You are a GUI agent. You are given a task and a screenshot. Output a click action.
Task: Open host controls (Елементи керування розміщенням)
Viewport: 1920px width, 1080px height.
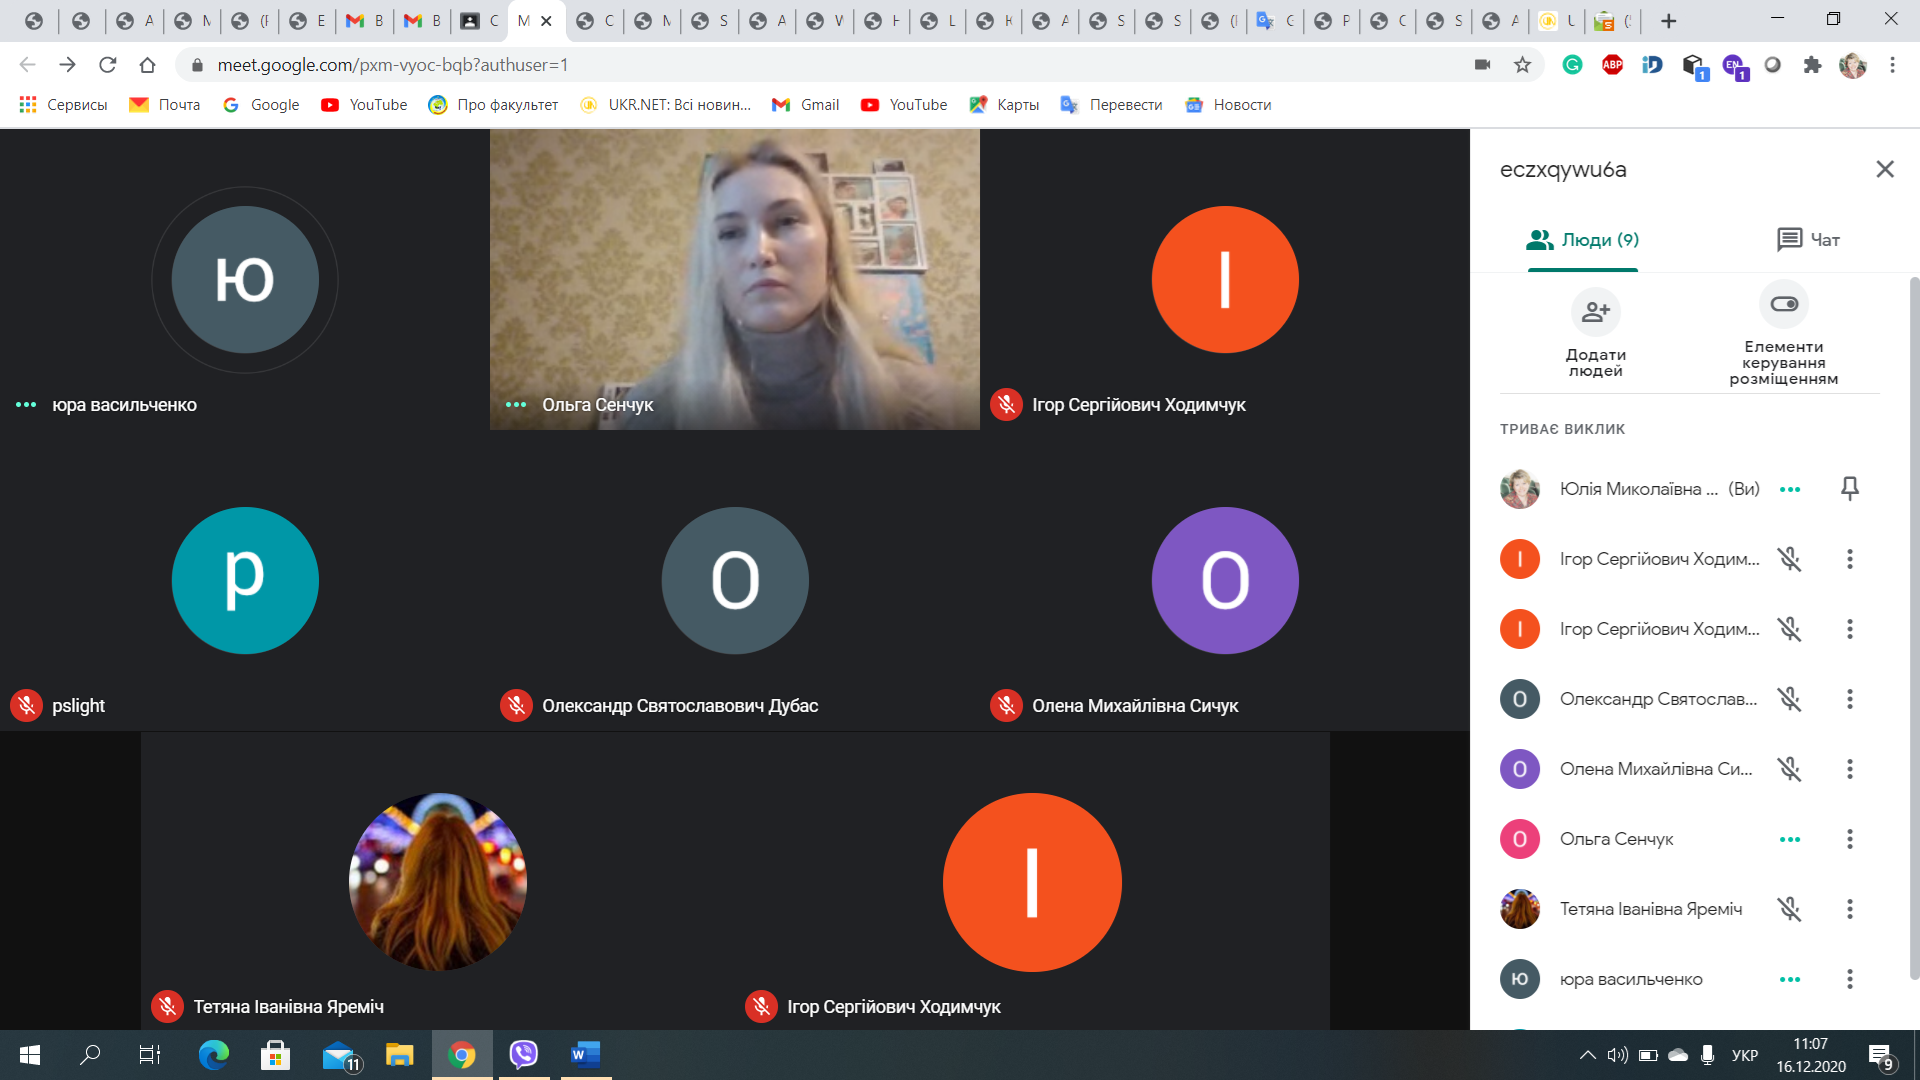point(1783,305)
